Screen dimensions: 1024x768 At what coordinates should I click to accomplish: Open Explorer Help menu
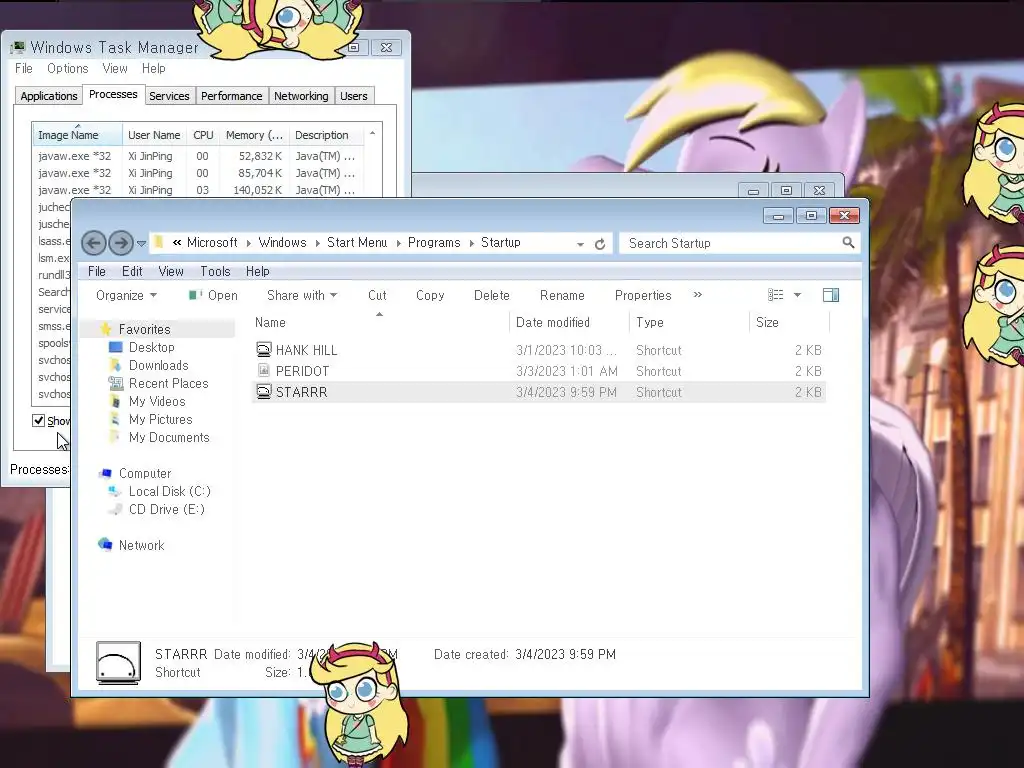click(257, 271)
